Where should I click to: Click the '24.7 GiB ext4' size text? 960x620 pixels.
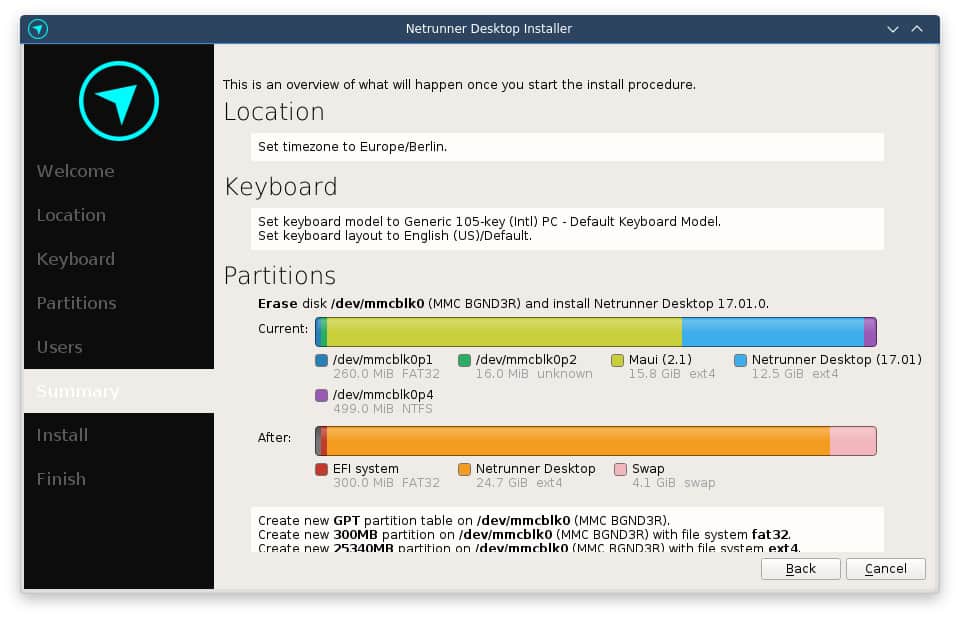pos(519,482)
